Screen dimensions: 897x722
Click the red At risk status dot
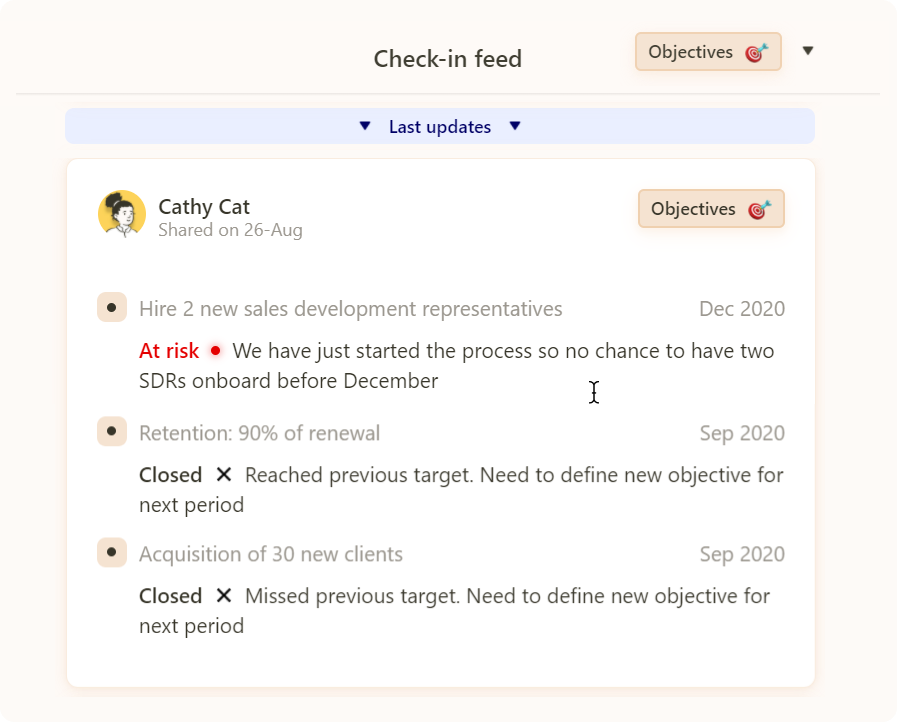click(x=216, y=350)
